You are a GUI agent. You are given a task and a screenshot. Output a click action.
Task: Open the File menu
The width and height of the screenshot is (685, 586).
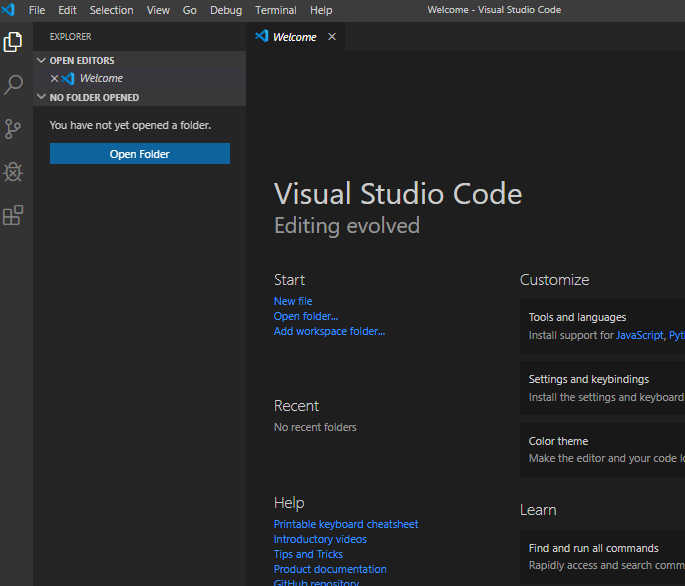[x=37, y=10]
